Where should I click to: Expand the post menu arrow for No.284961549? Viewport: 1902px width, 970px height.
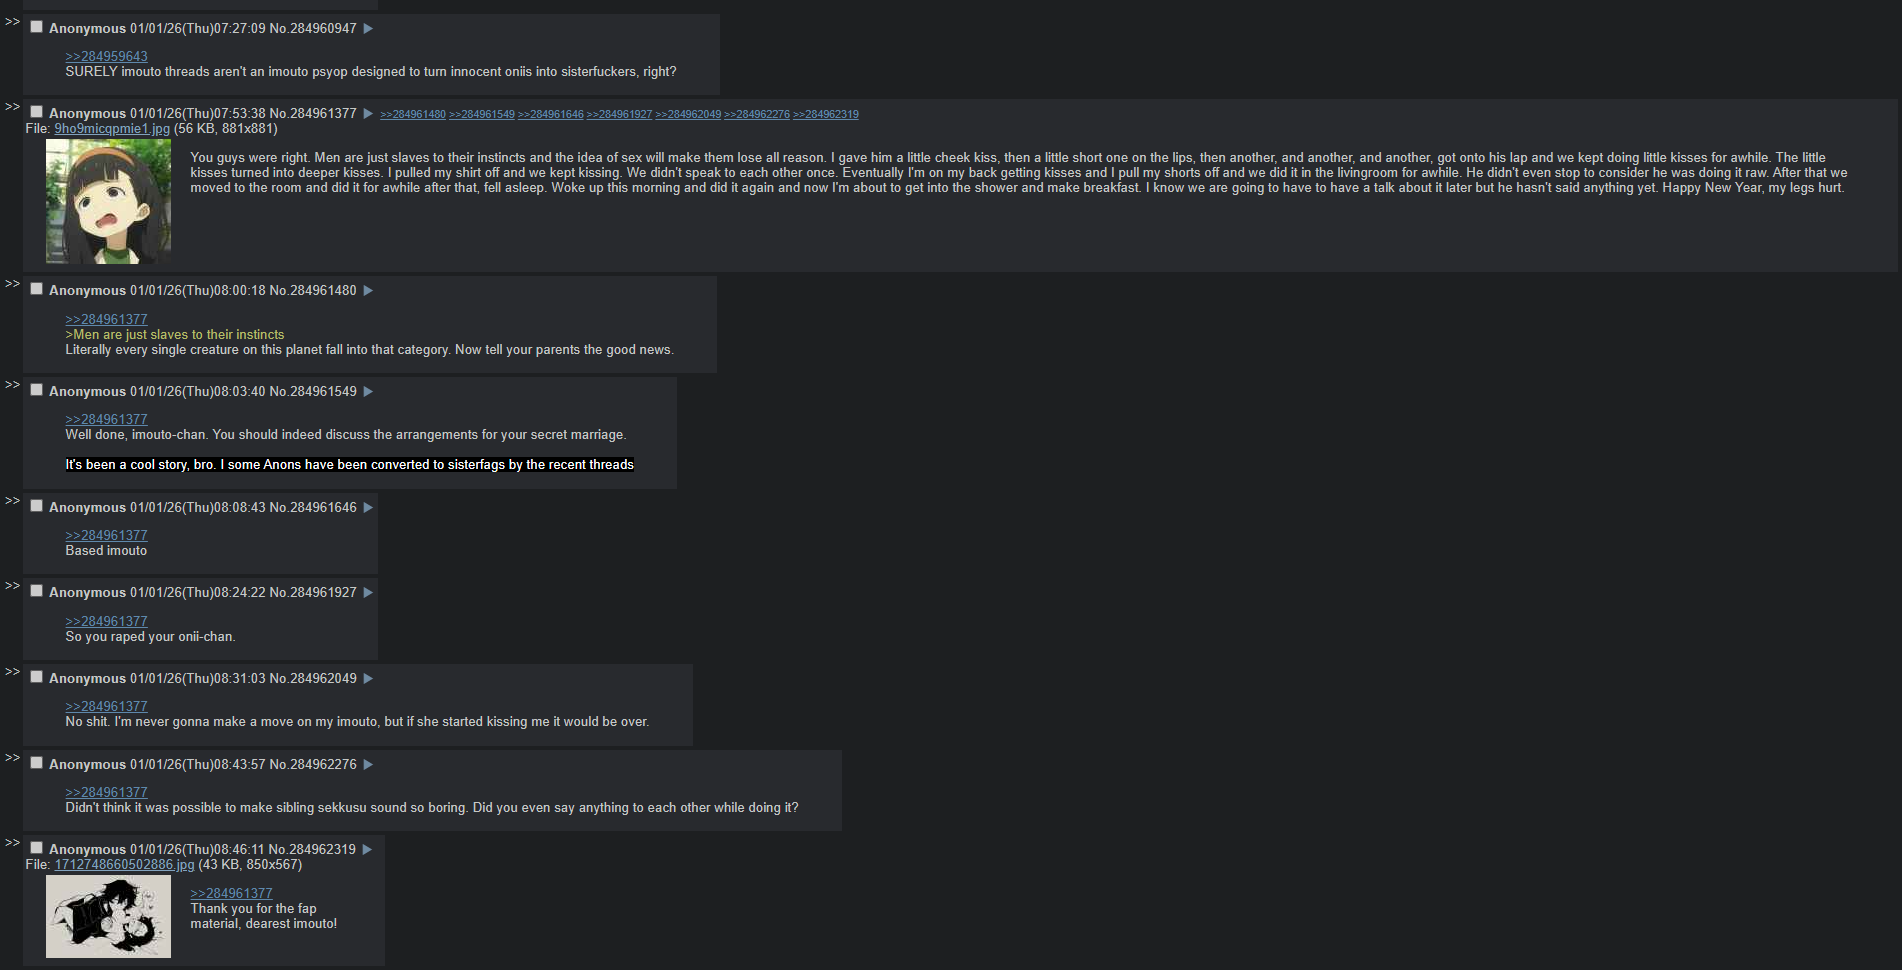[x=368, y=392]
